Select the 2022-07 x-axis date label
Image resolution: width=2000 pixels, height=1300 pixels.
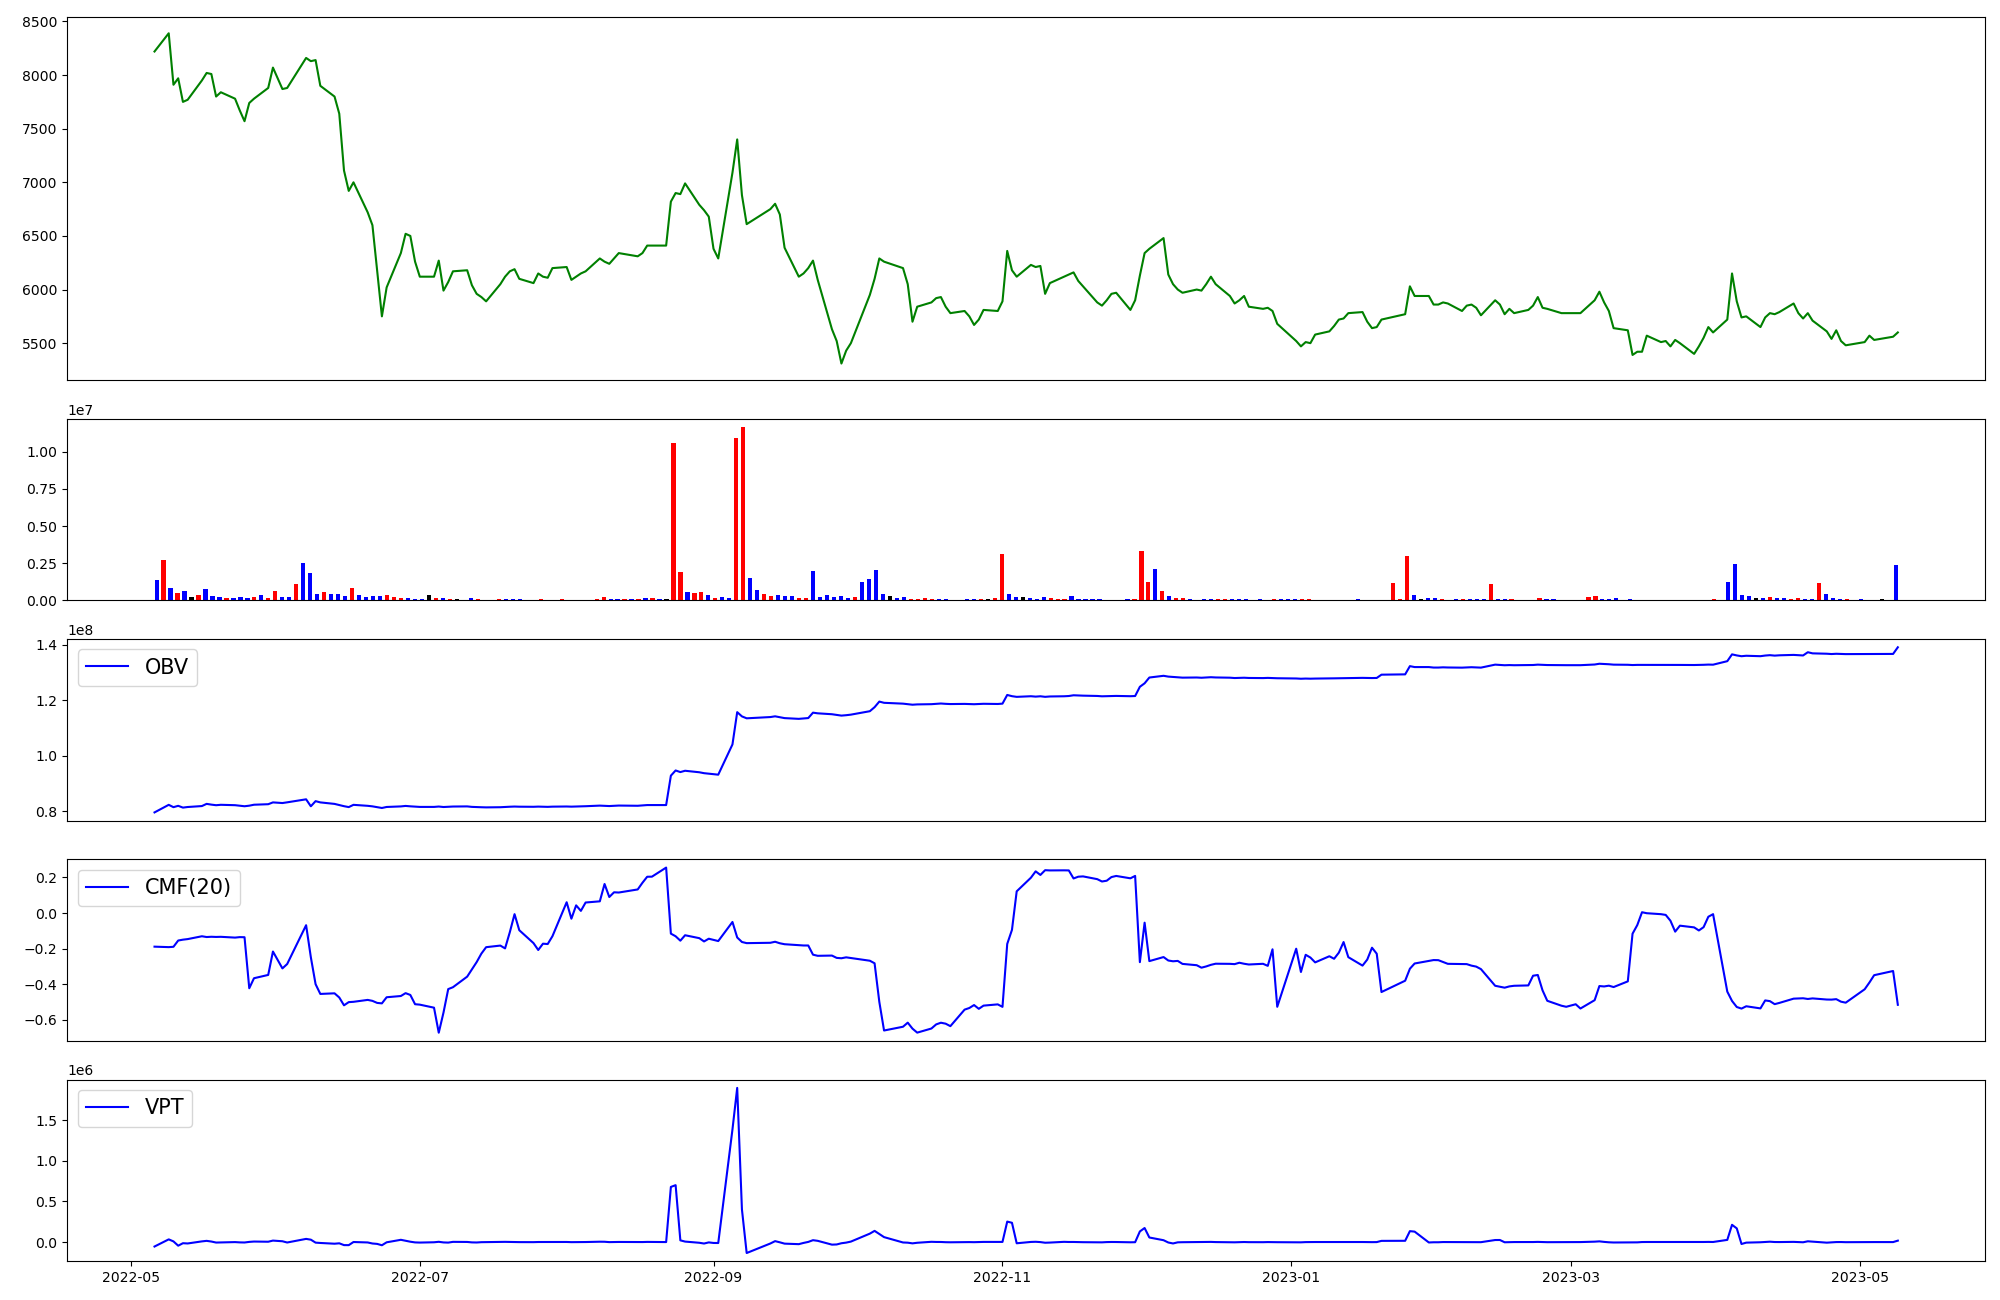point(420,1277)
